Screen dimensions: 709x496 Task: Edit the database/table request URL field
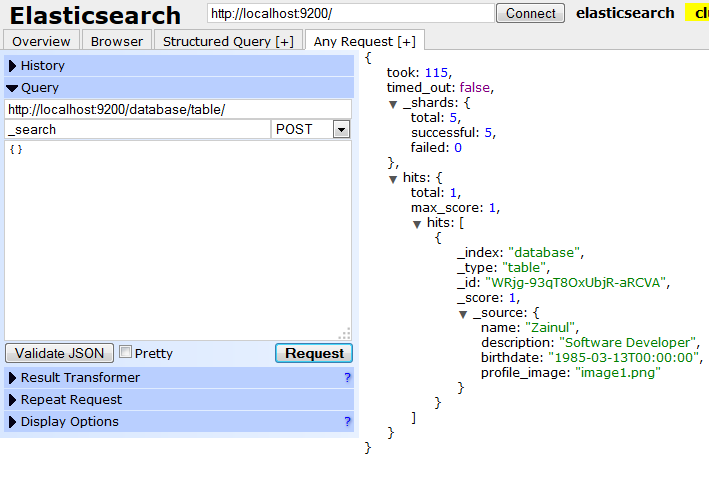point(178,109)
